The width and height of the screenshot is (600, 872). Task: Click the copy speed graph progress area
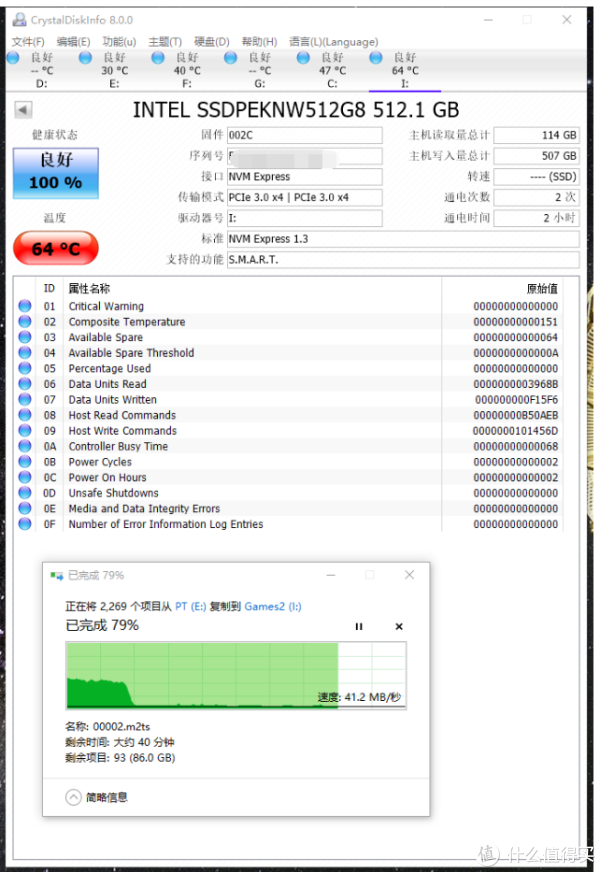pyautogui.click(x=236, y=675)
